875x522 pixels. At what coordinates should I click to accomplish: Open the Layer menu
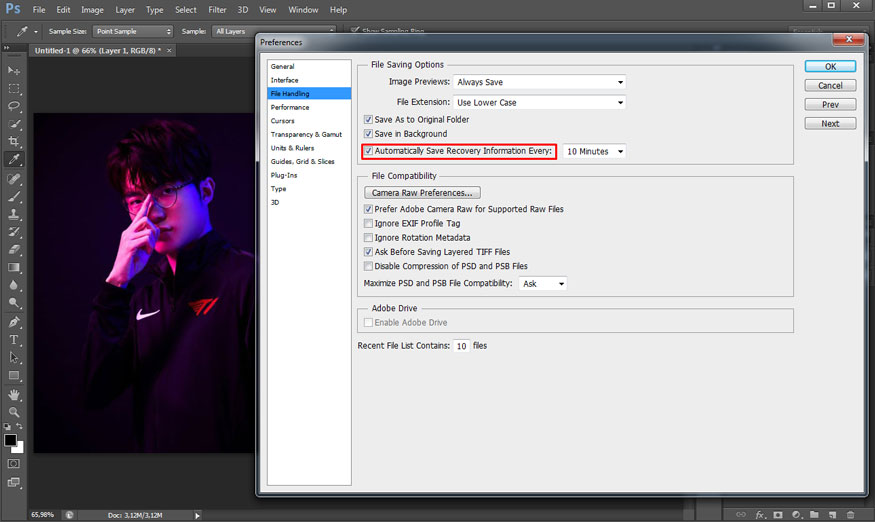pyautogui.click(x=125, y=10)
